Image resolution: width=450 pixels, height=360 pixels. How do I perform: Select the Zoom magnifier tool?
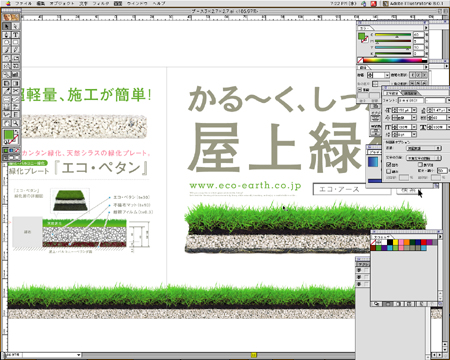coord(16,123)
